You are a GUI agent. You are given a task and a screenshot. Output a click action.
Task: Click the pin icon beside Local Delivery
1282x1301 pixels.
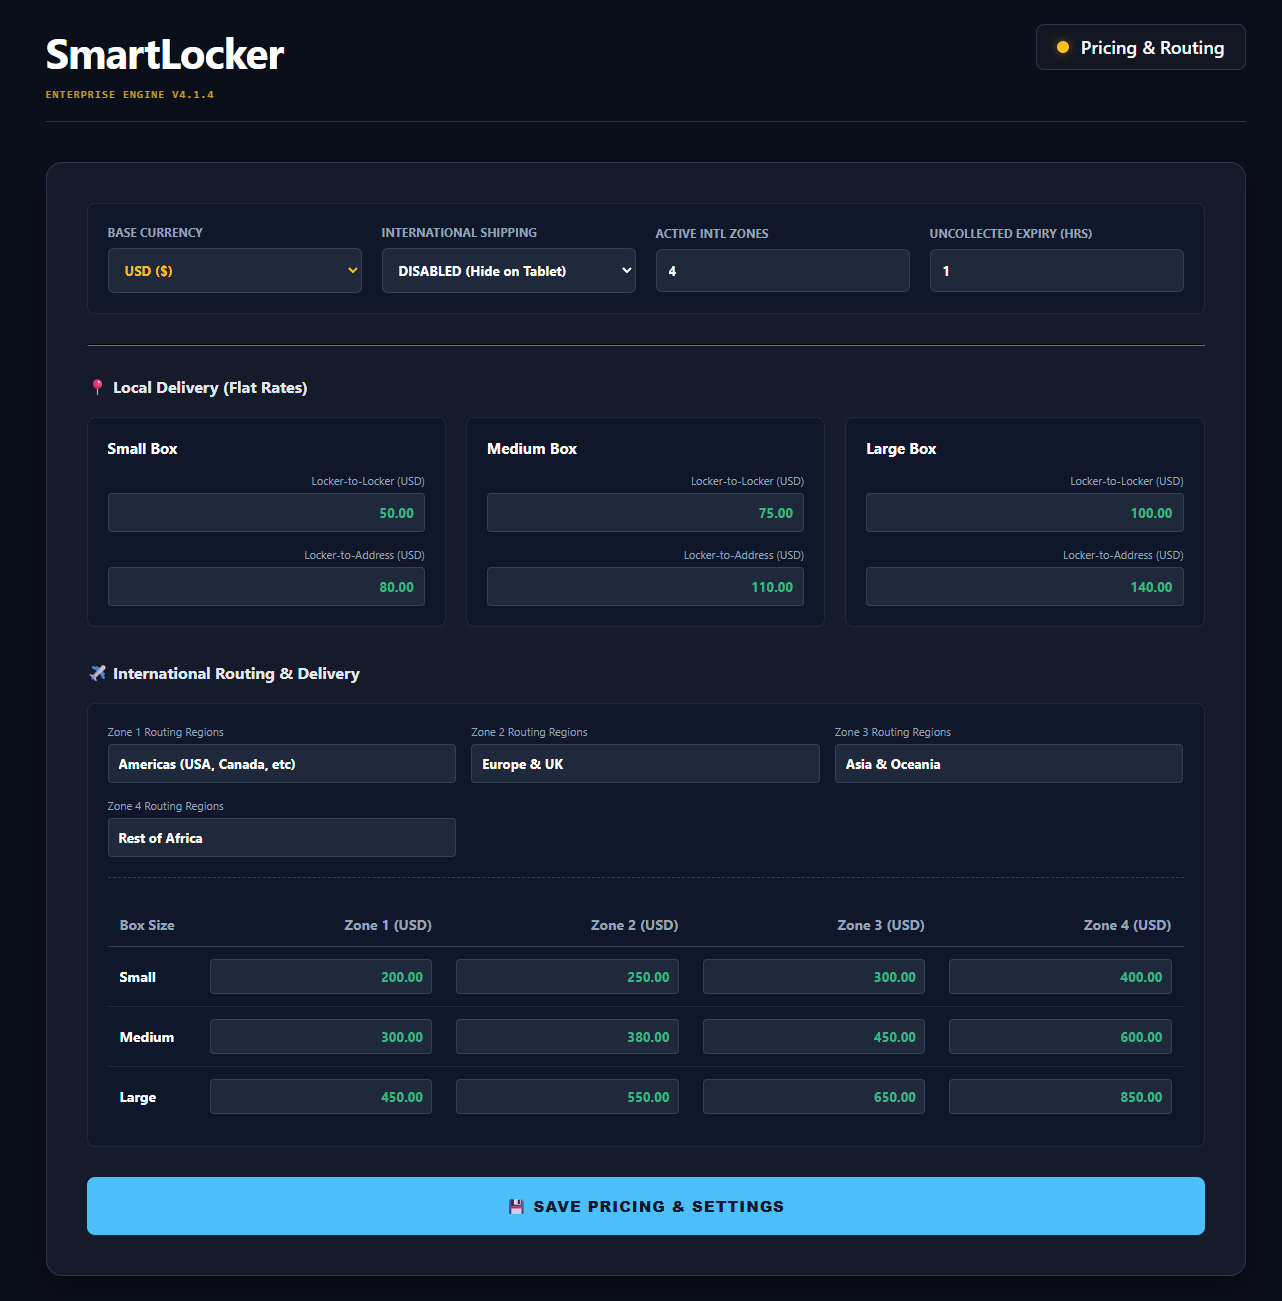pyautogui.click(x=97, y=388)
